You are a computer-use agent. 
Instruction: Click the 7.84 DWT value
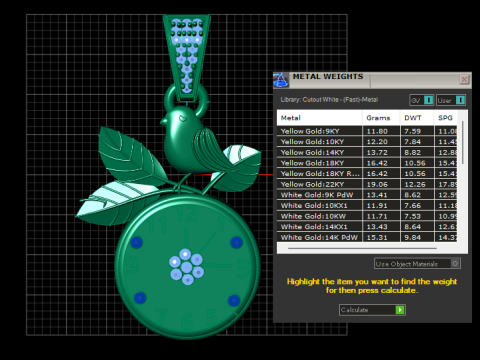(413, 142)
